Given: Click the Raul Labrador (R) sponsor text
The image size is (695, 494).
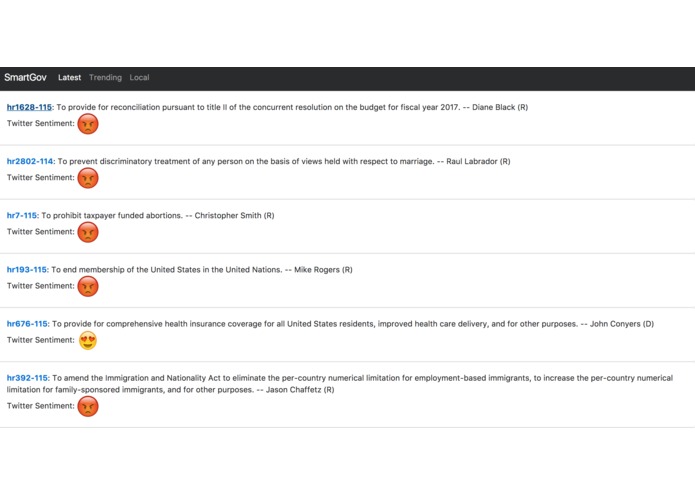Looking at the screenshot, I should pos(478,161).
